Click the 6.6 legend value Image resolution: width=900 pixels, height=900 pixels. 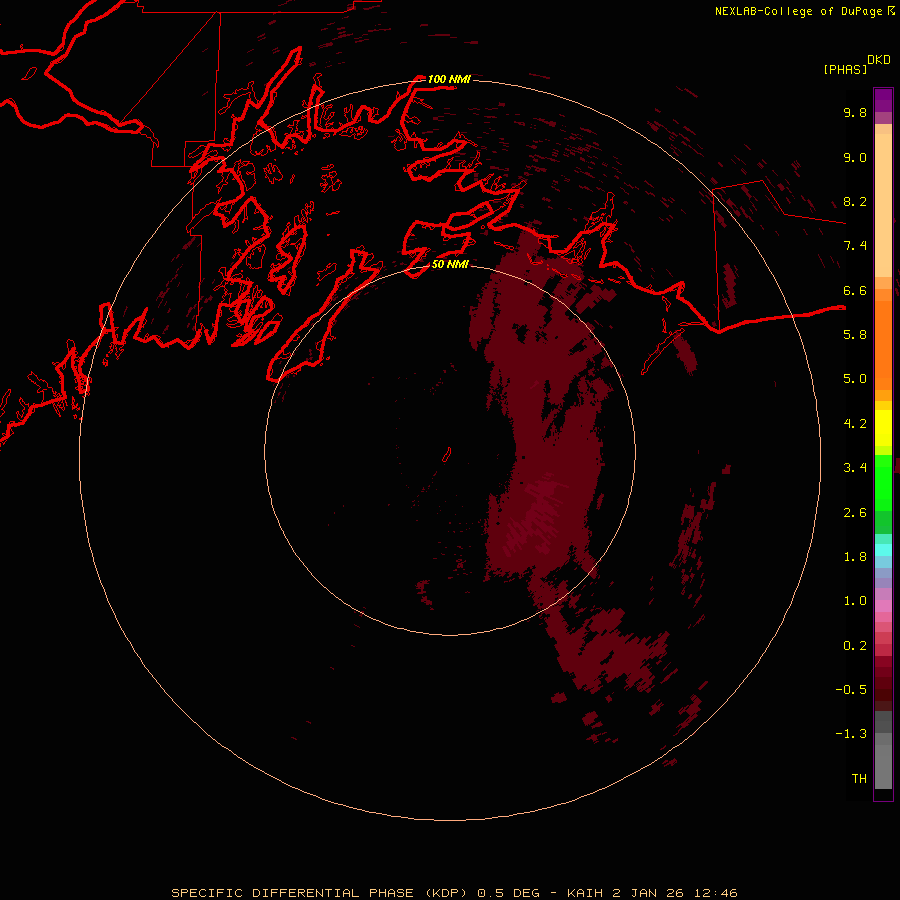855,290
